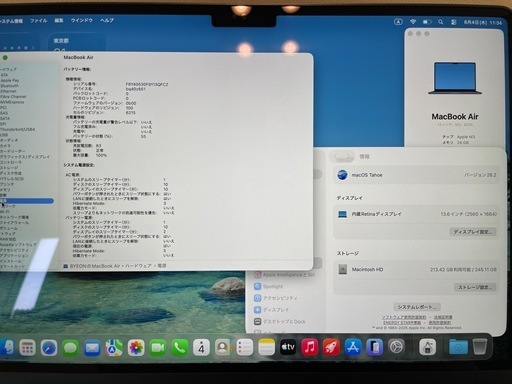The image size is (512, 384).
Task: Open the ENERGY STAR link
Action: pyautogui.click(x=402, y=323)
